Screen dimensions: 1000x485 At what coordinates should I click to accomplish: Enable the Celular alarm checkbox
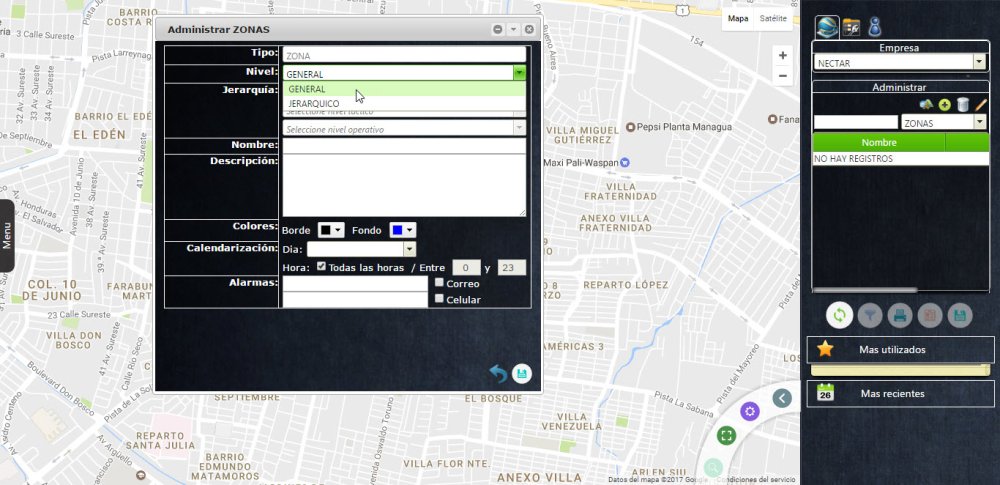(439, 298)
